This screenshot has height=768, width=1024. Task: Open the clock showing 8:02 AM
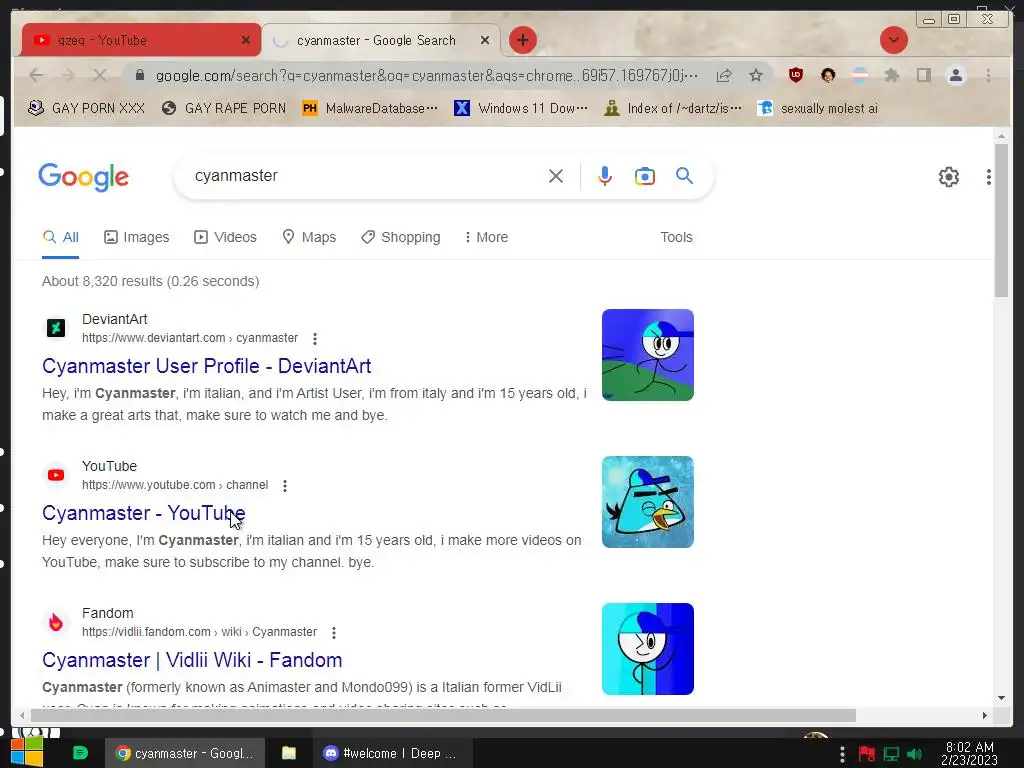[x=970, y=753]
